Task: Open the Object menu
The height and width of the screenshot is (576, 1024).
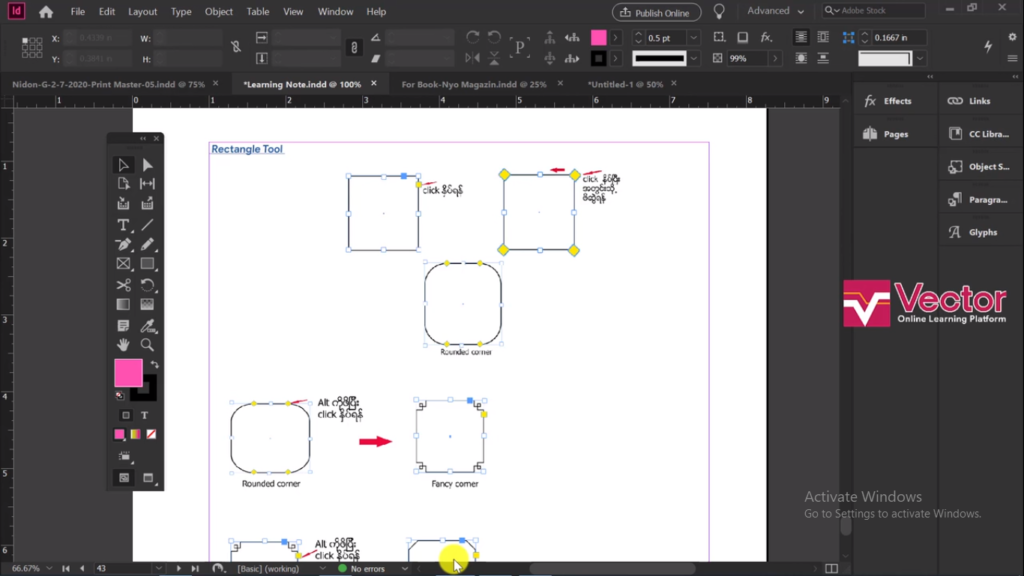Action: (219, 12)
